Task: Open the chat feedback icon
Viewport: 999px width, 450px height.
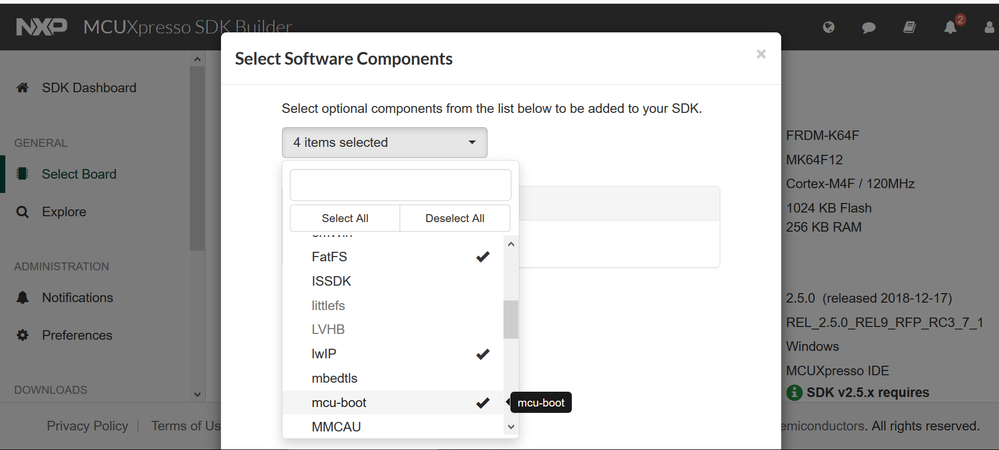Action: [x=868, y=27]
